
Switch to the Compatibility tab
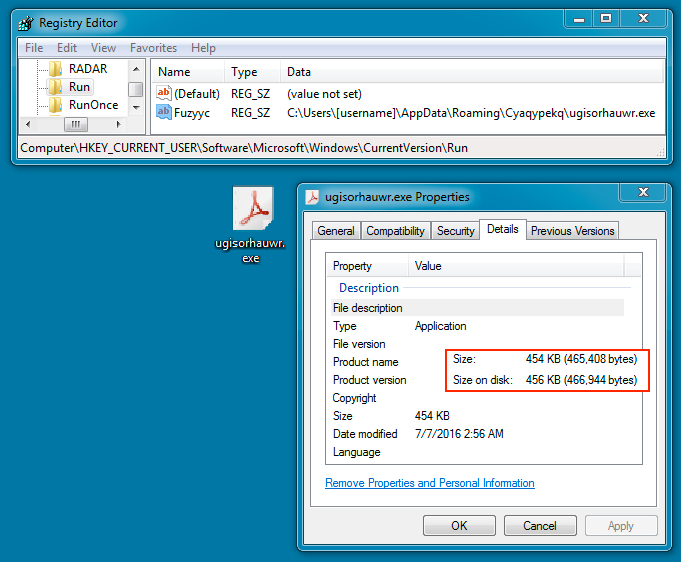[x=395, y=231]
